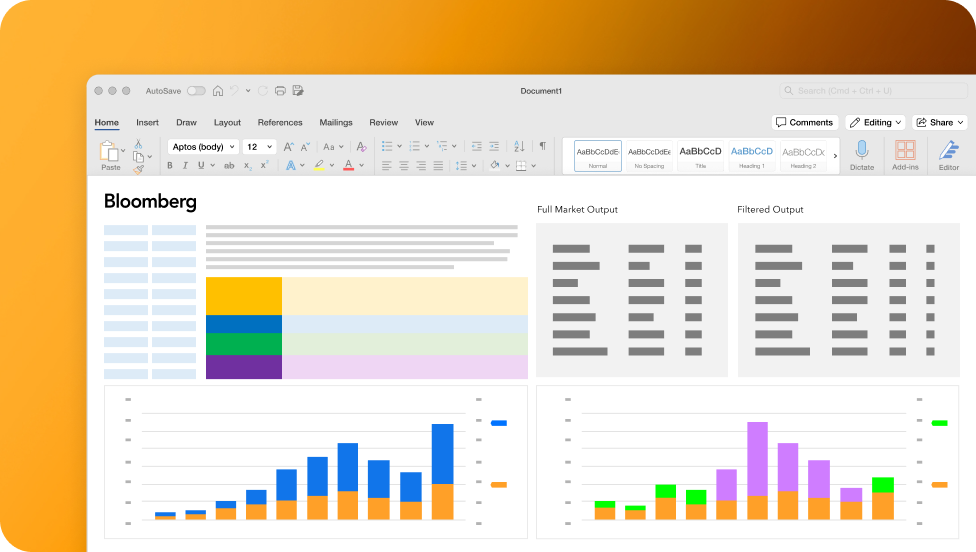This screenshot has height=552, width=976.
Task: Apply Bold formatting
Action: (x=173, y=165)
